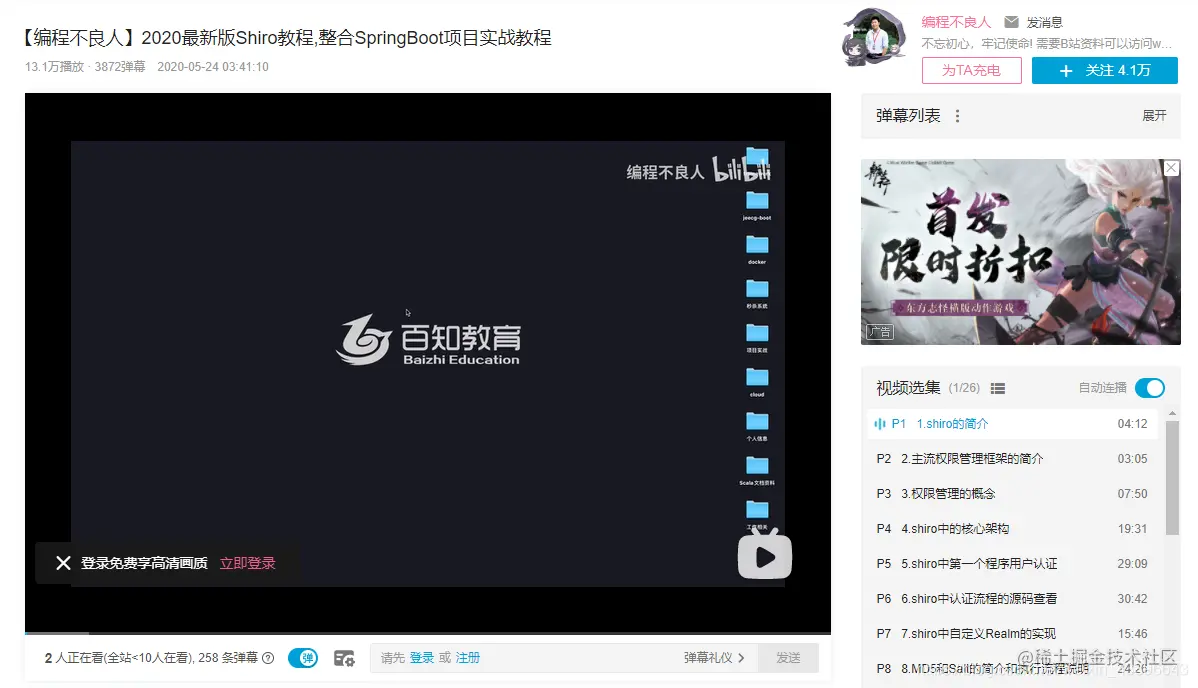Click 登录 link in danmaku input
This screenshot has height=688, width=1198.
(x=422, y=658)
